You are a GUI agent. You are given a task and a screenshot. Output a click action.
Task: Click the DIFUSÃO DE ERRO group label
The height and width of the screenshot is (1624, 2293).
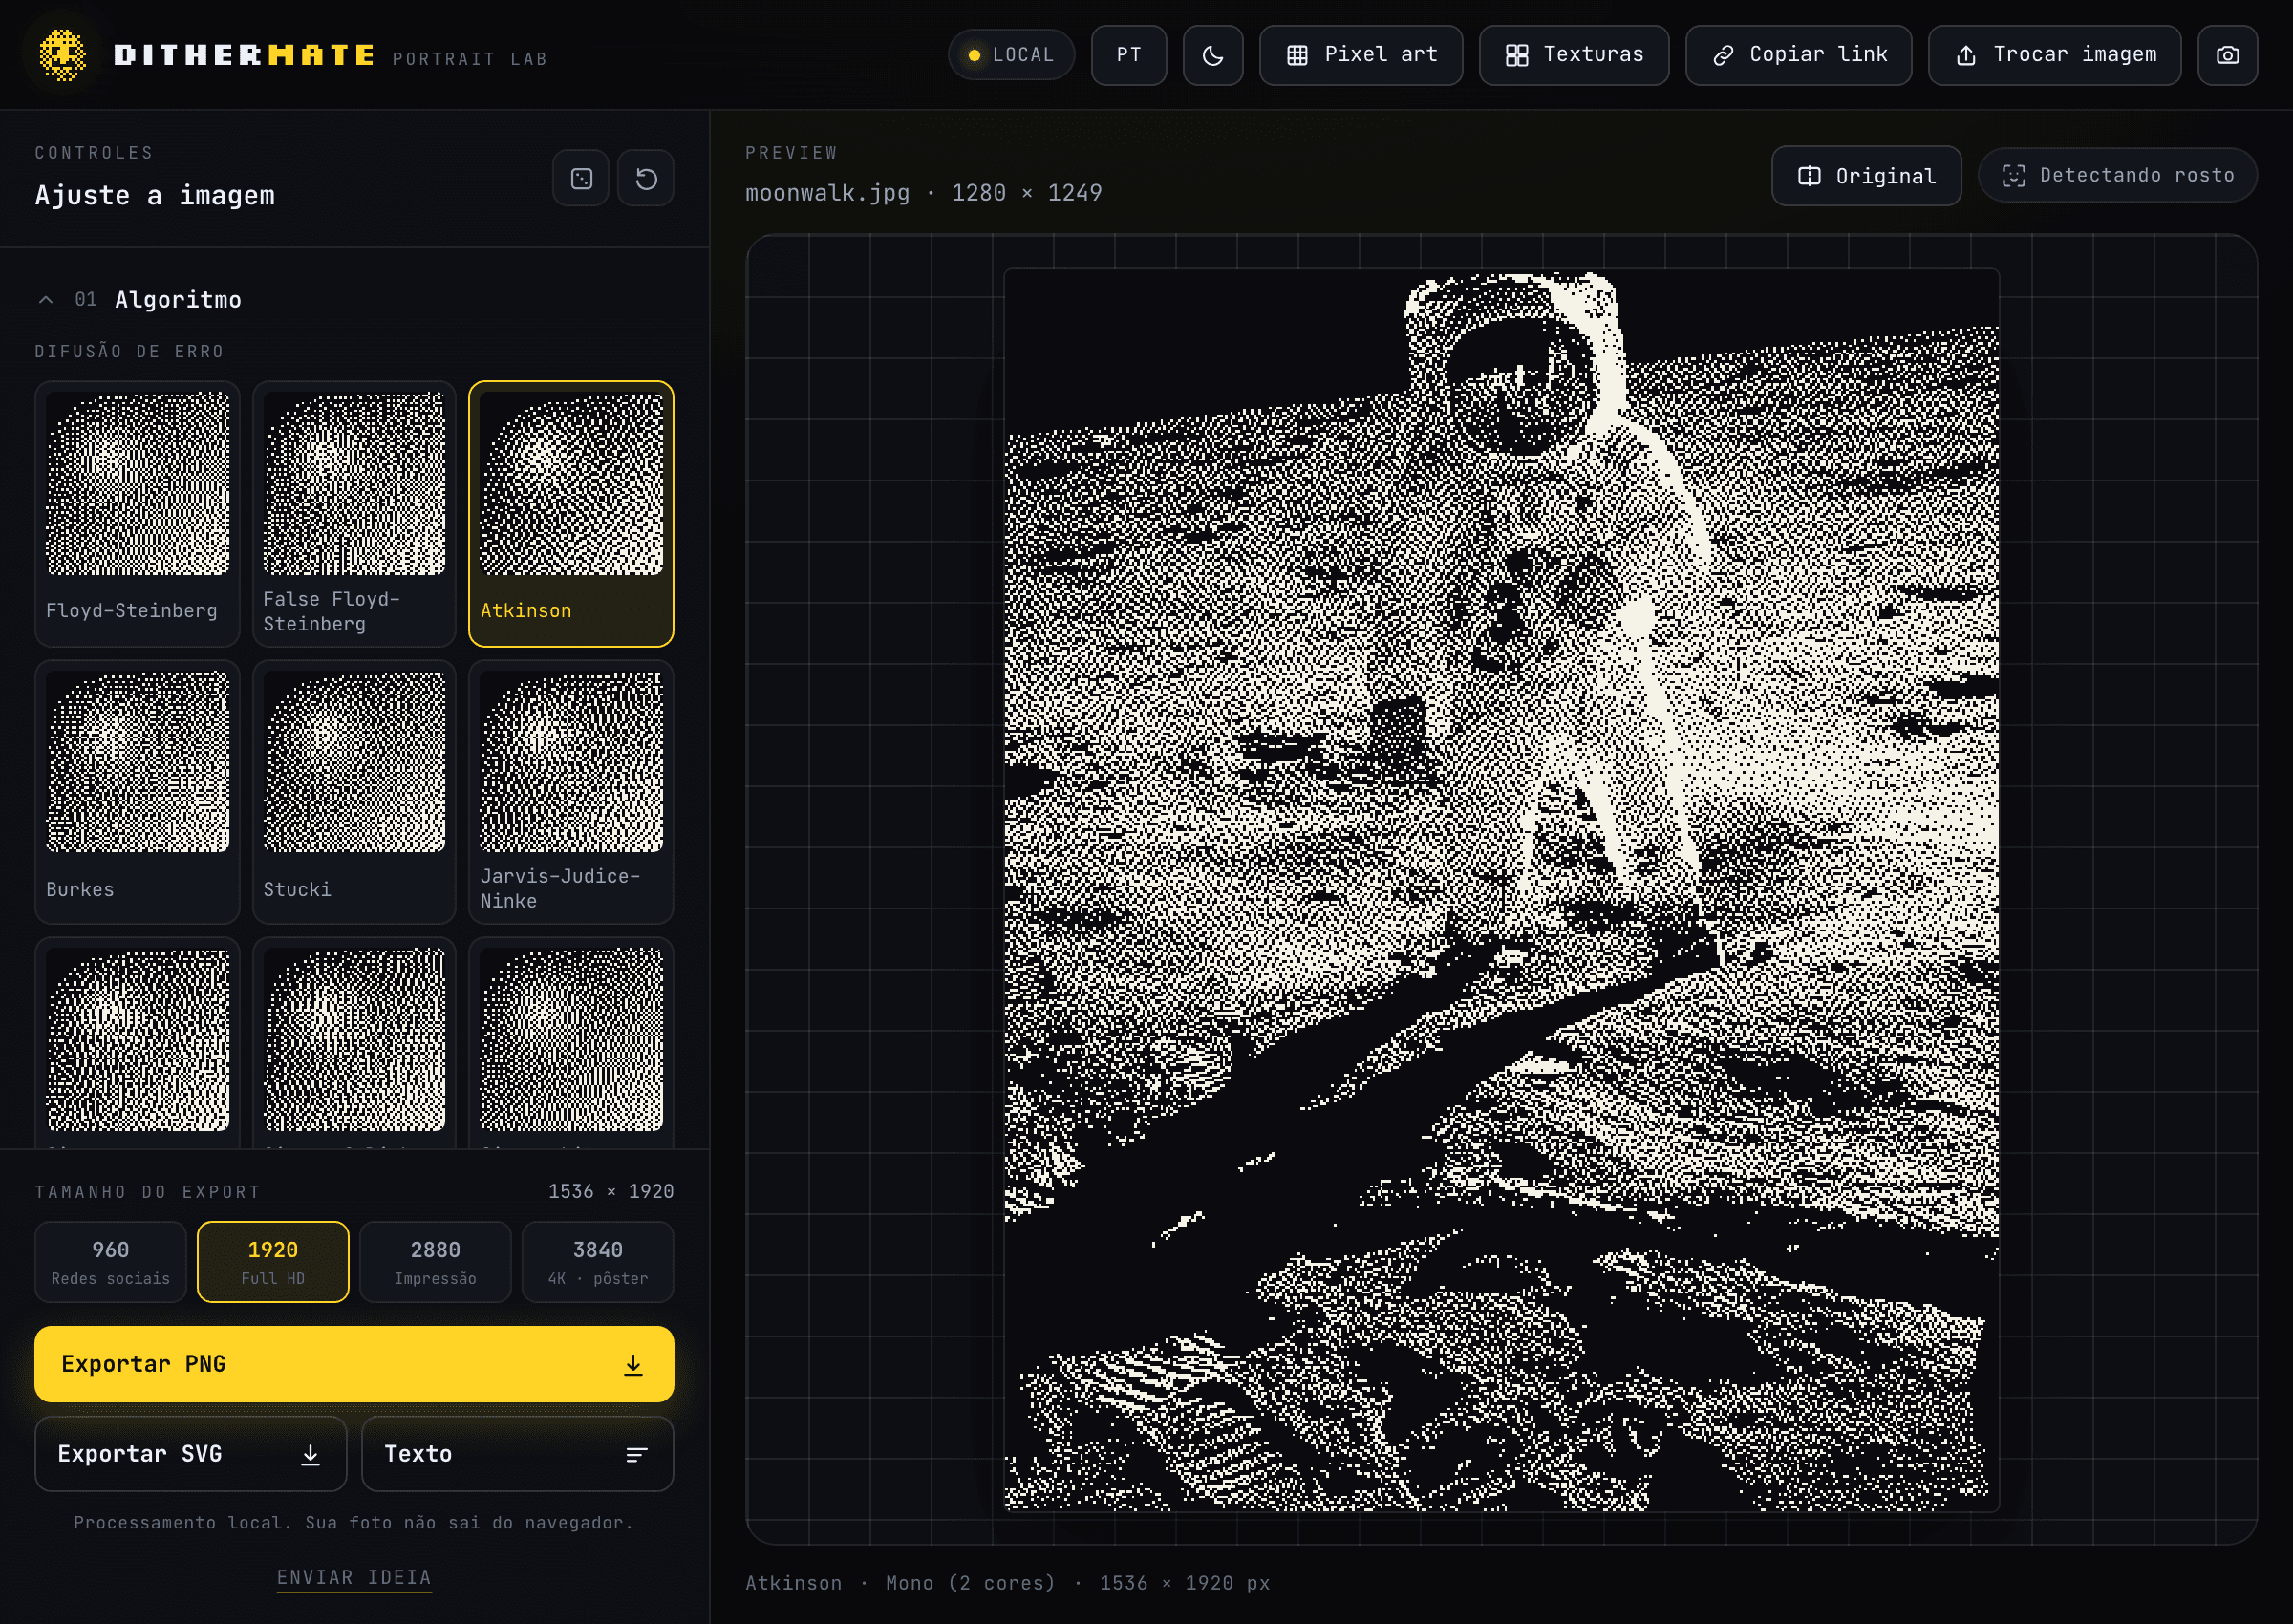(130, 352)
